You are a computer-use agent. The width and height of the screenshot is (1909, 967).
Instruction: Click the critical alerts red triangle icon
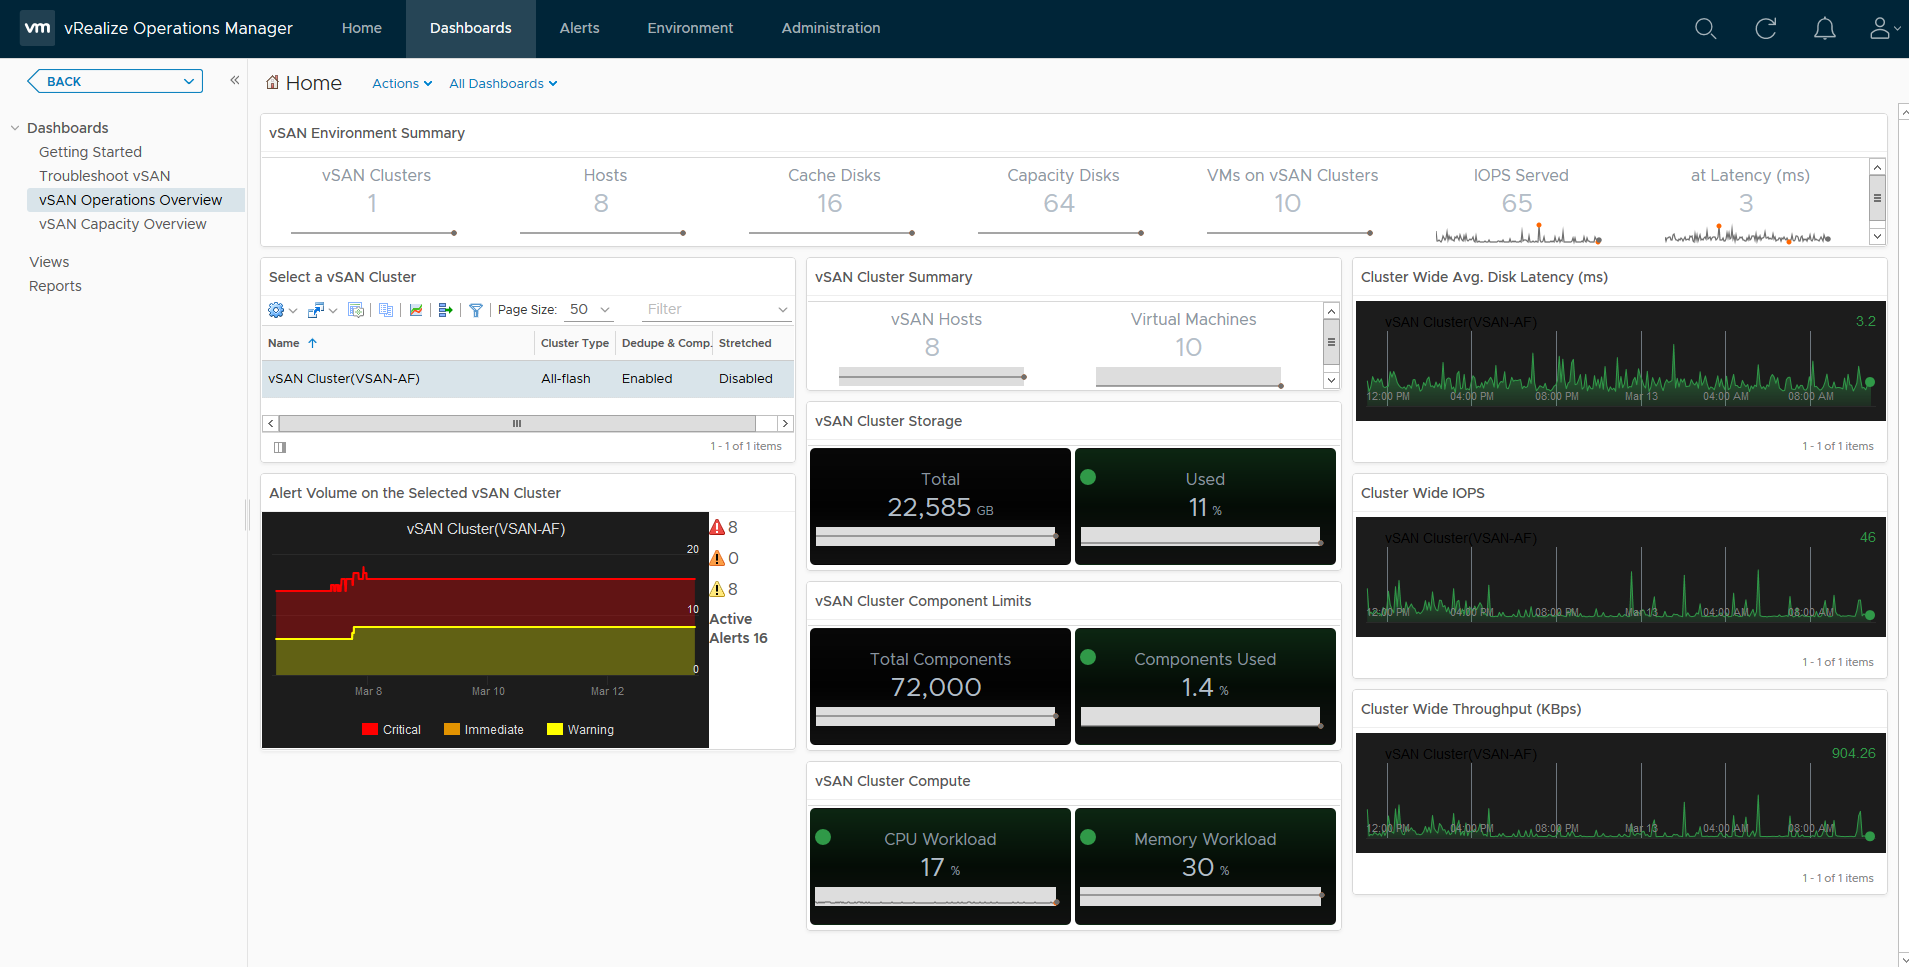point(717,527)
